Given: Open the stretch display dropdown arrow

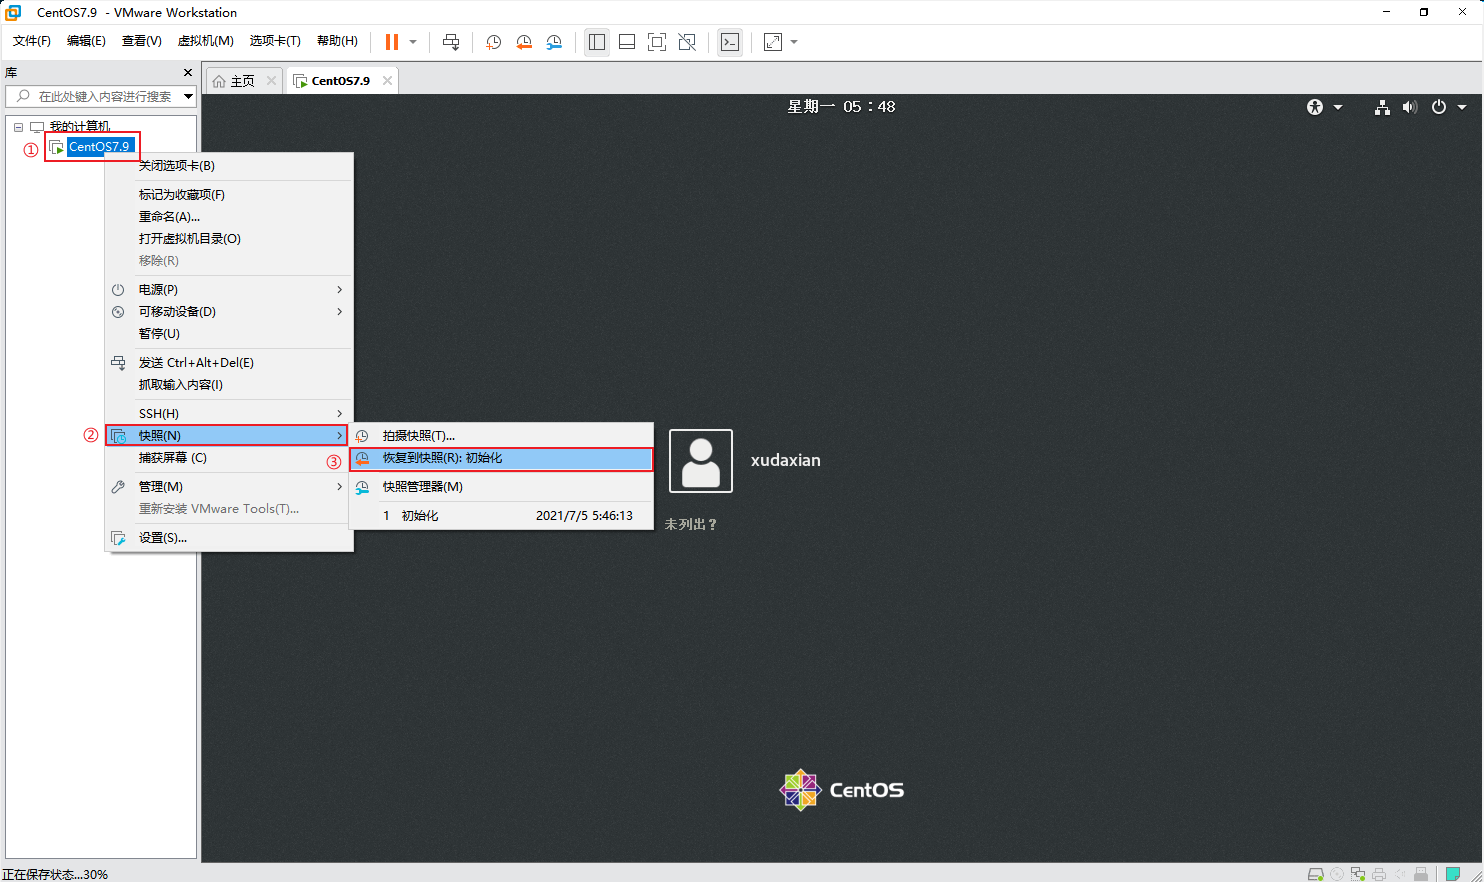Looking at the screenshot, I should (x=794, y=42).
